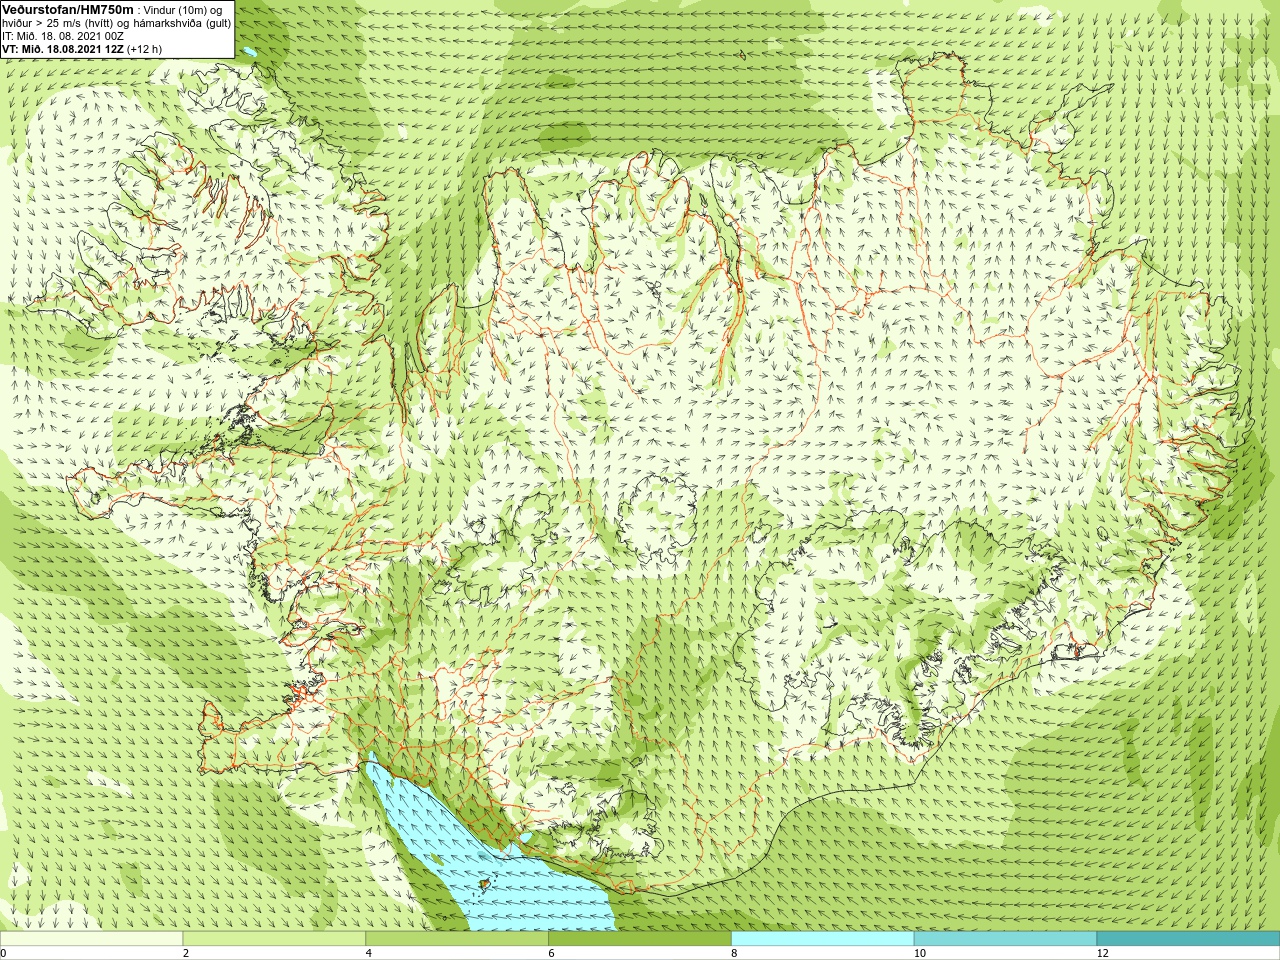Click the '2' scale label

(186, 953)
